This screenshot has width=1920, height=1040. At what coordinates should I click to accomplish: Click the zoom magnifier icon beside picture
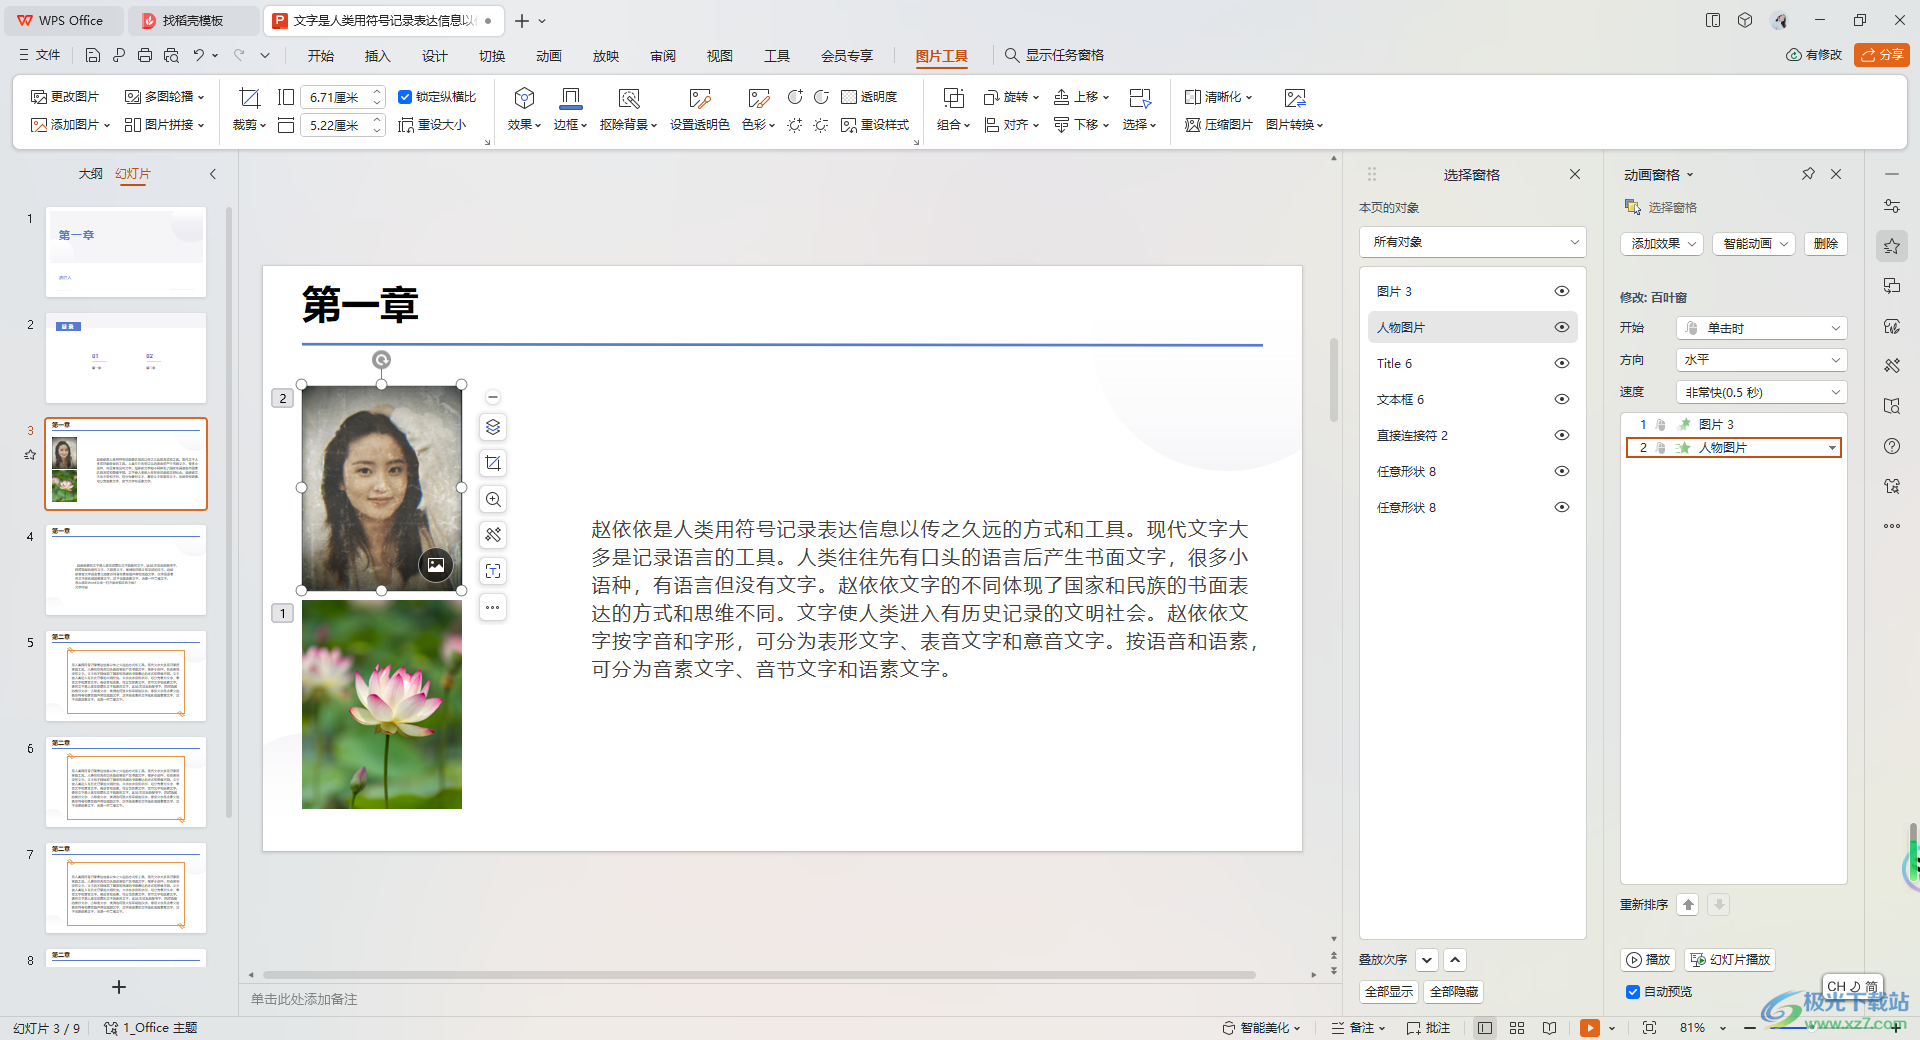point(493,499)
